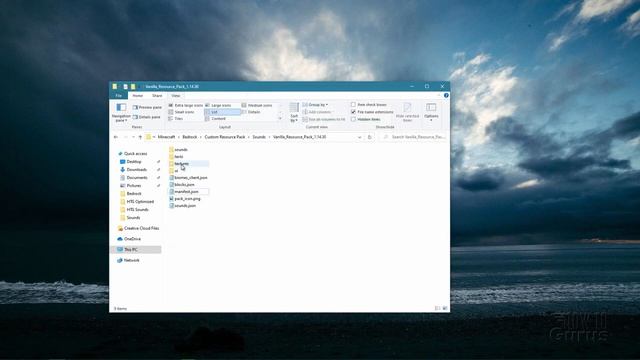Image resolution: width=640 pixels, height=360 pixels.
Task: Select the View ribbon tab
Action: click(176, 96)
